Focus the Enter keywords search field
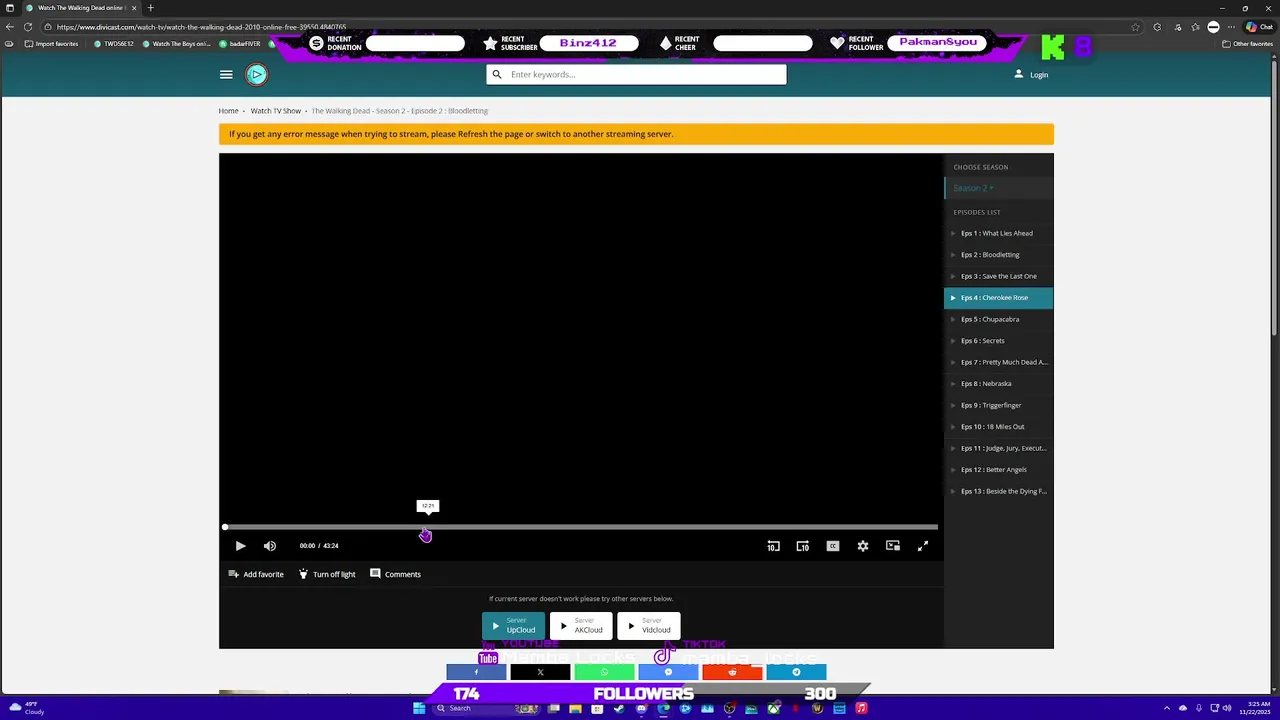 coord(636,74)
